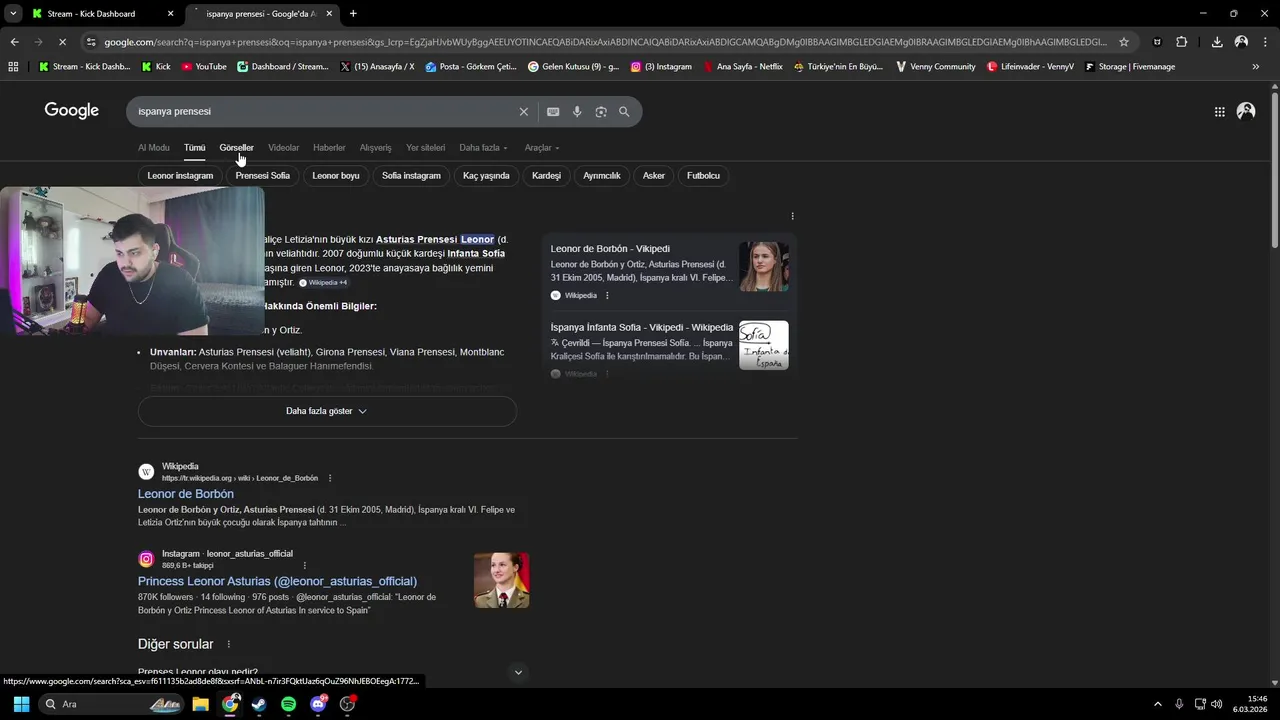Open Steam from the taskbar
The width and height of the screenshot is (1280, 720).
click(259, 704)
